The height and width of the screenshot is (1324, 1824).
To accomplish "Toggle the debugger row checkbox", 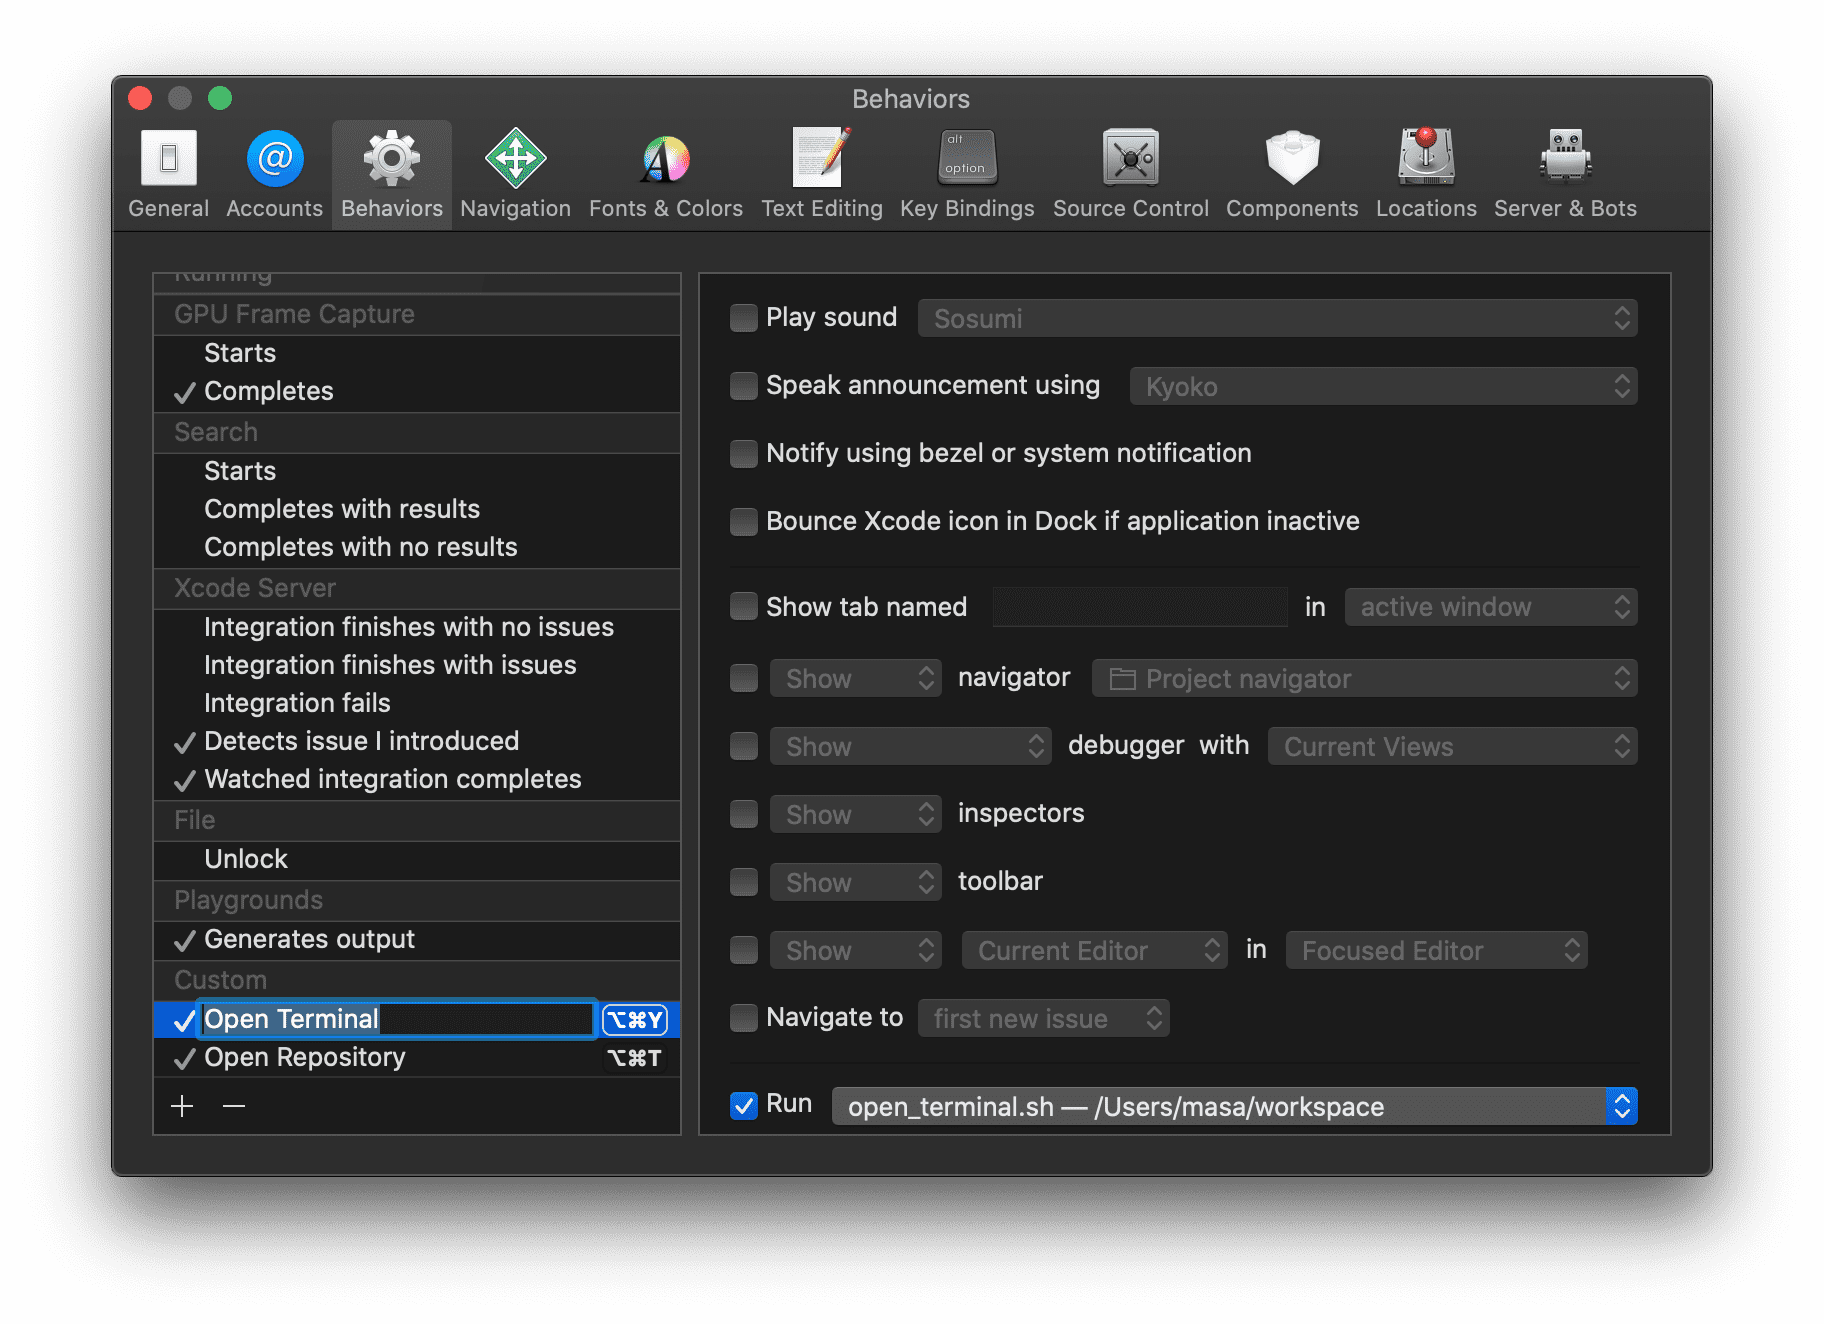I will [x=743, y=746].
